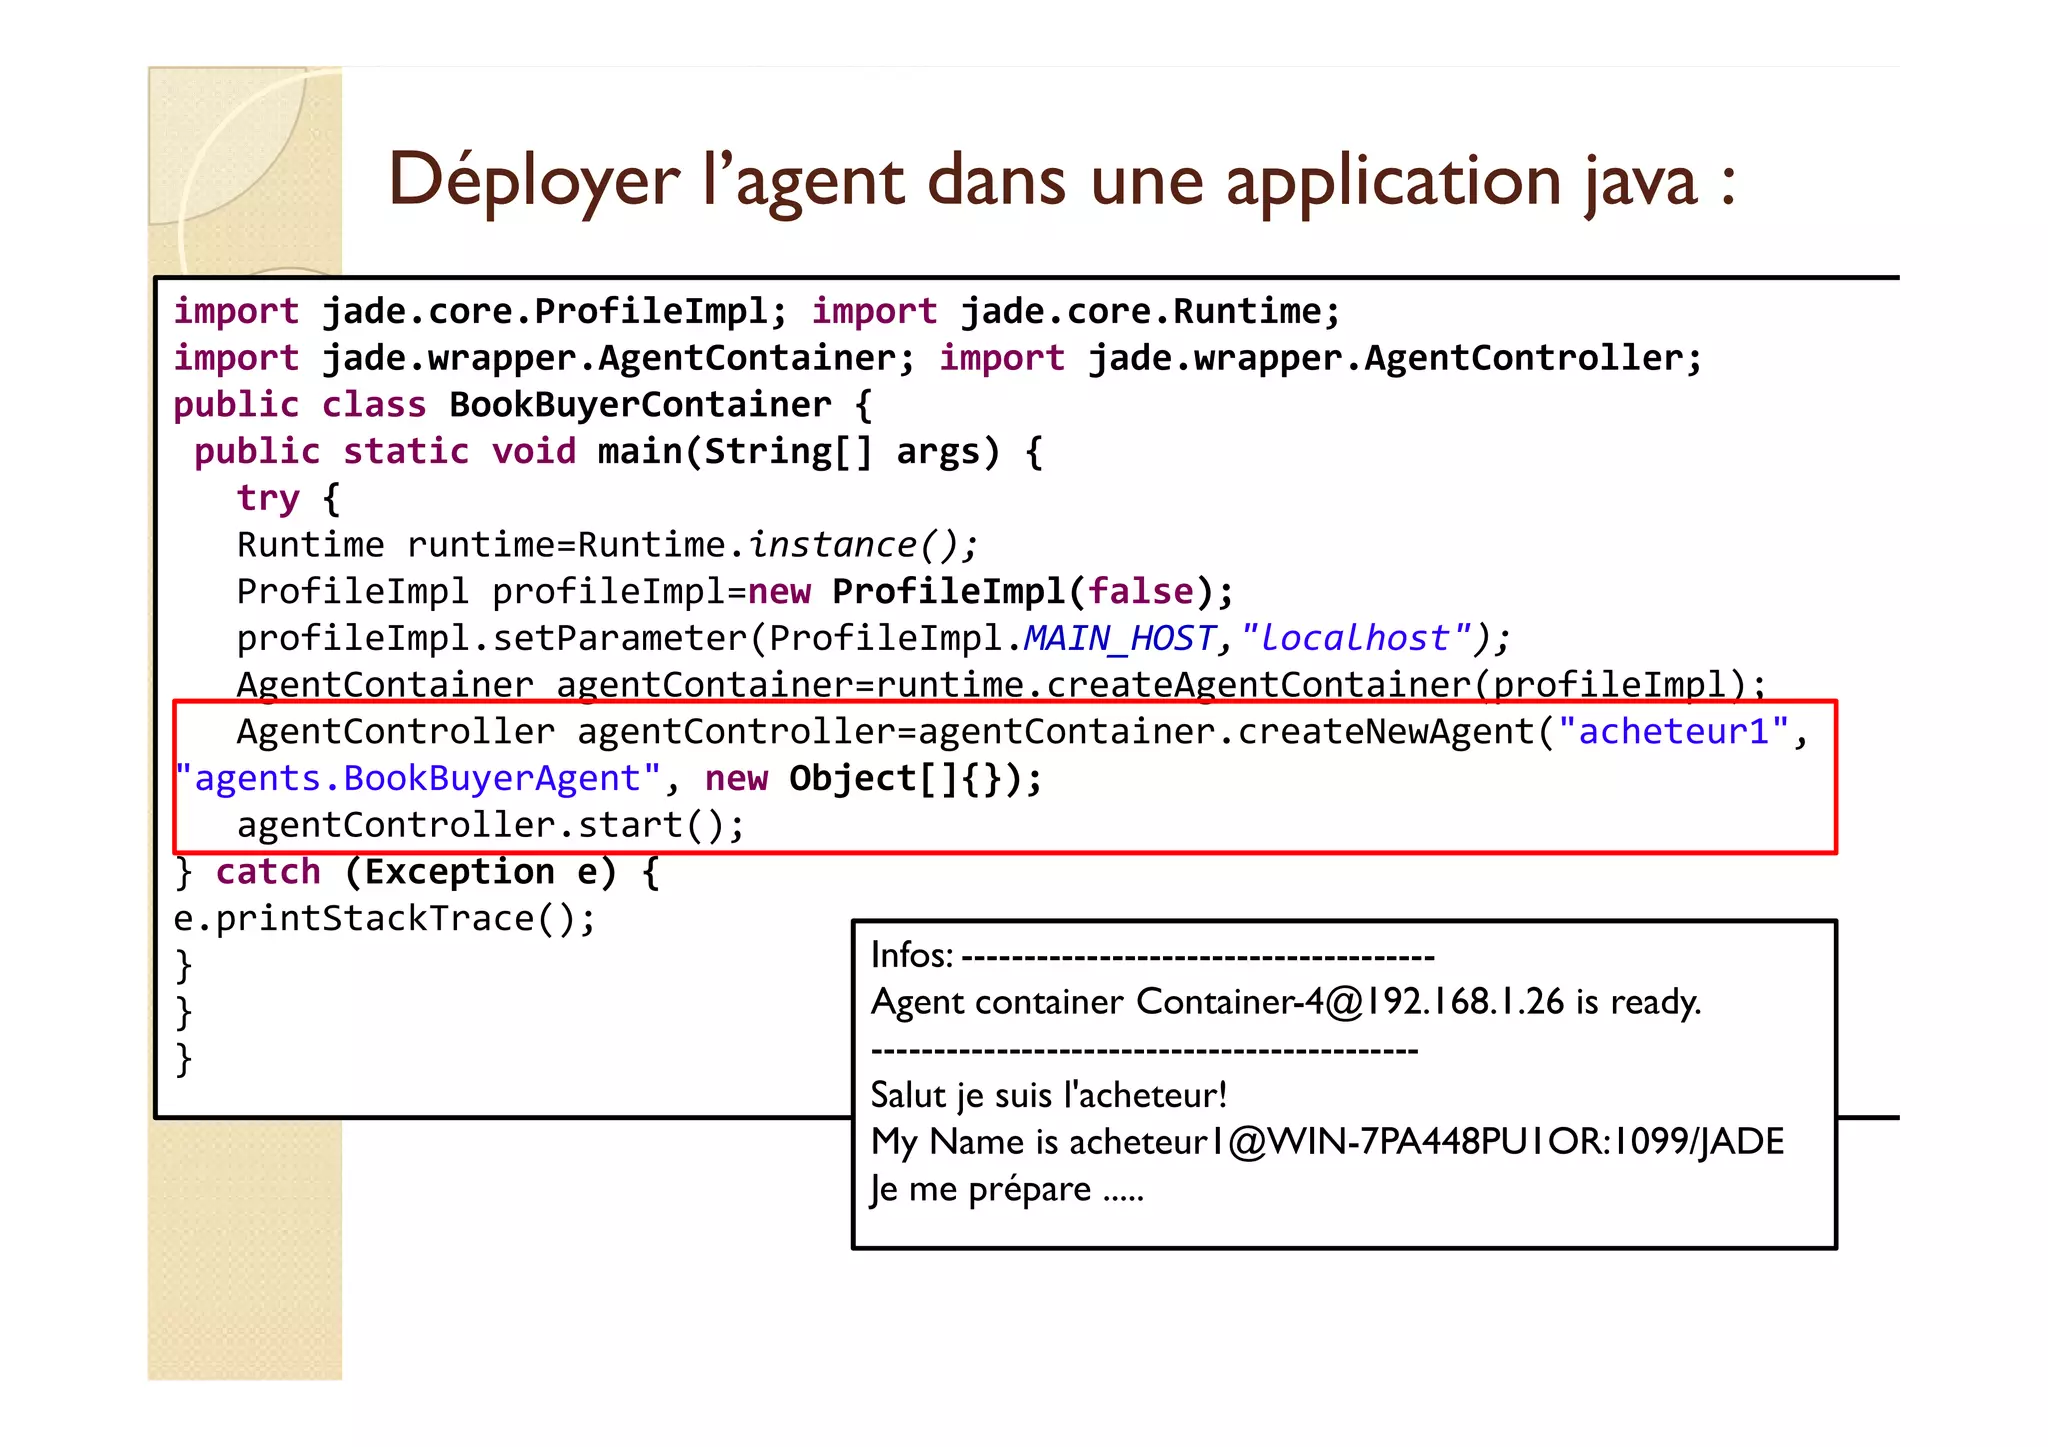Image resolution: width=2048 pixels, height=1447 pixels.
Task: Click the 'profileImpl.setParameter' line with MAIN_HOST
Action: click(873, 638)
